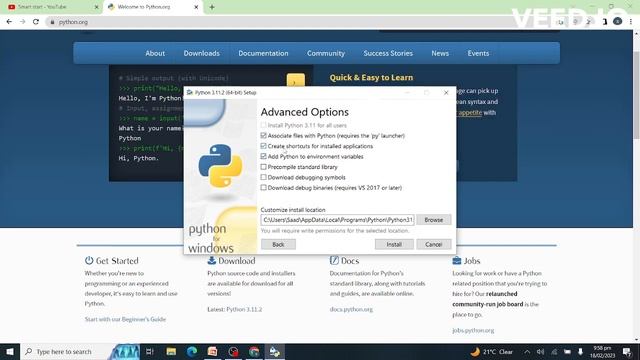
Task: Open the Windows Start menu
Action: 10,351
